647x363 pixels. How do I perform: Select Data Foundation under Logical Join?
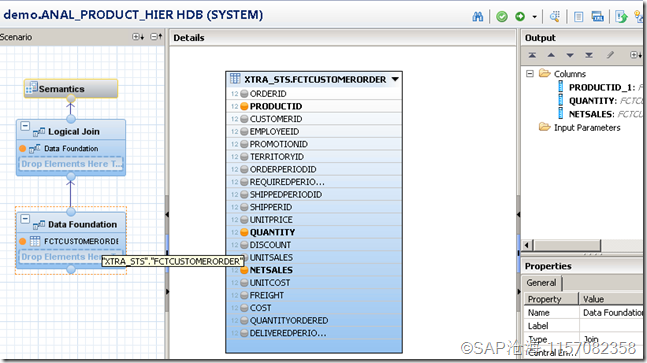pyautogui.click(x=71, y=148)
